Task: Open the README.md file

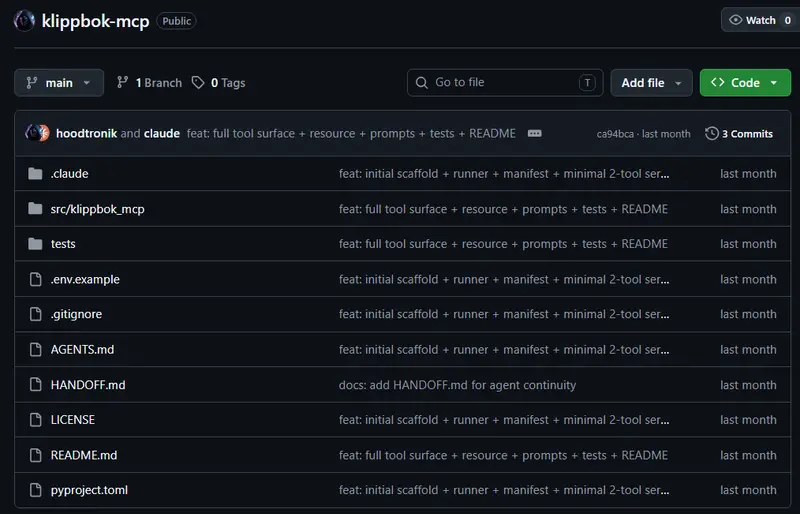Action: pyautogui.click(x=84, y=455)
